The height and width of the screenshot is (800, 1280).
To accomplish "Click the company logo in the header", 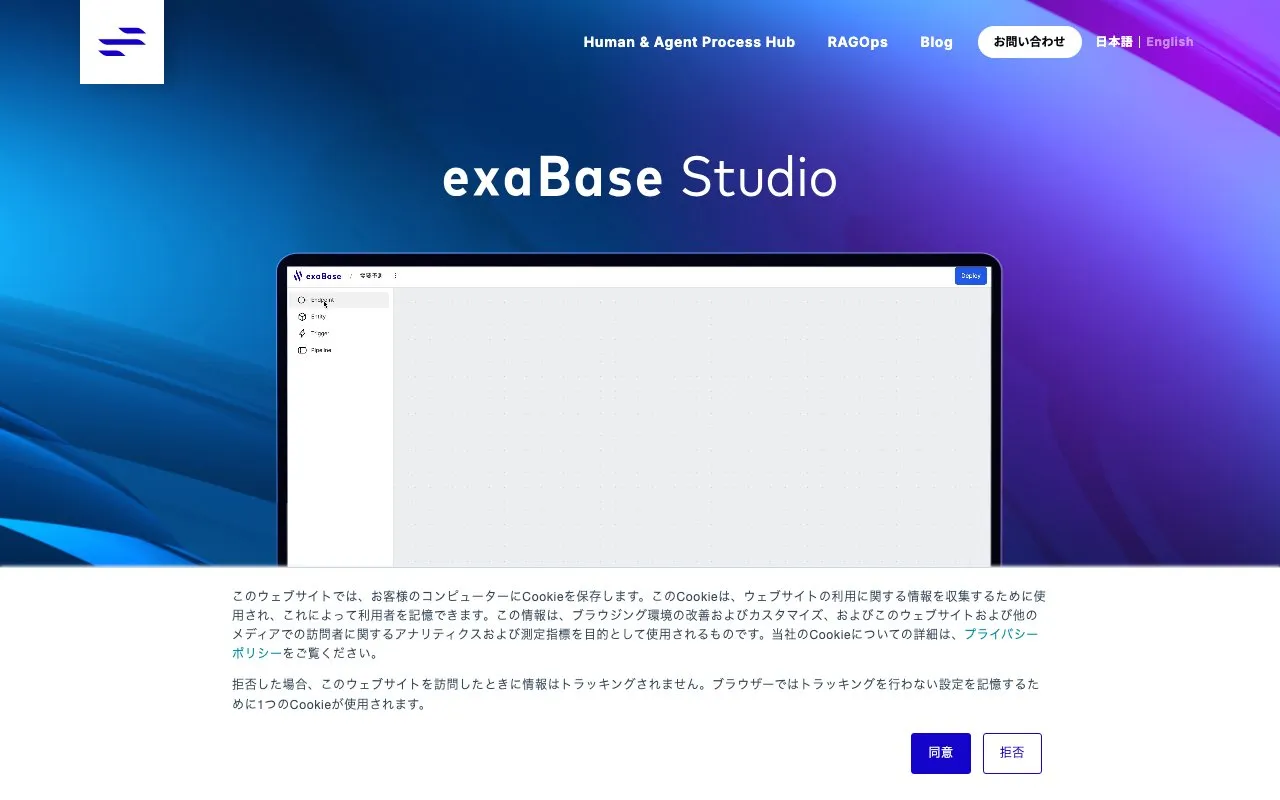I will click(122, 42).
